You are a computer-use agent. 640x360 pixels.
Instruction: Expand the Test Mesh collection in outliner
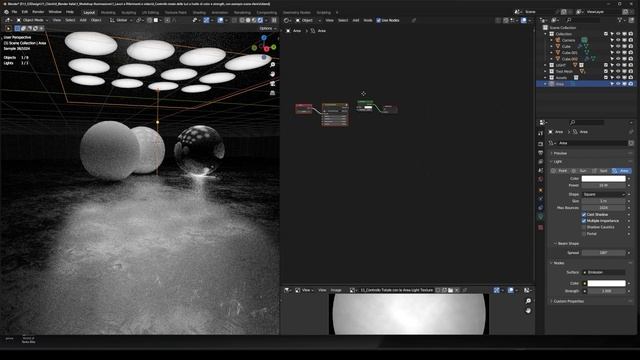[546, 71]
